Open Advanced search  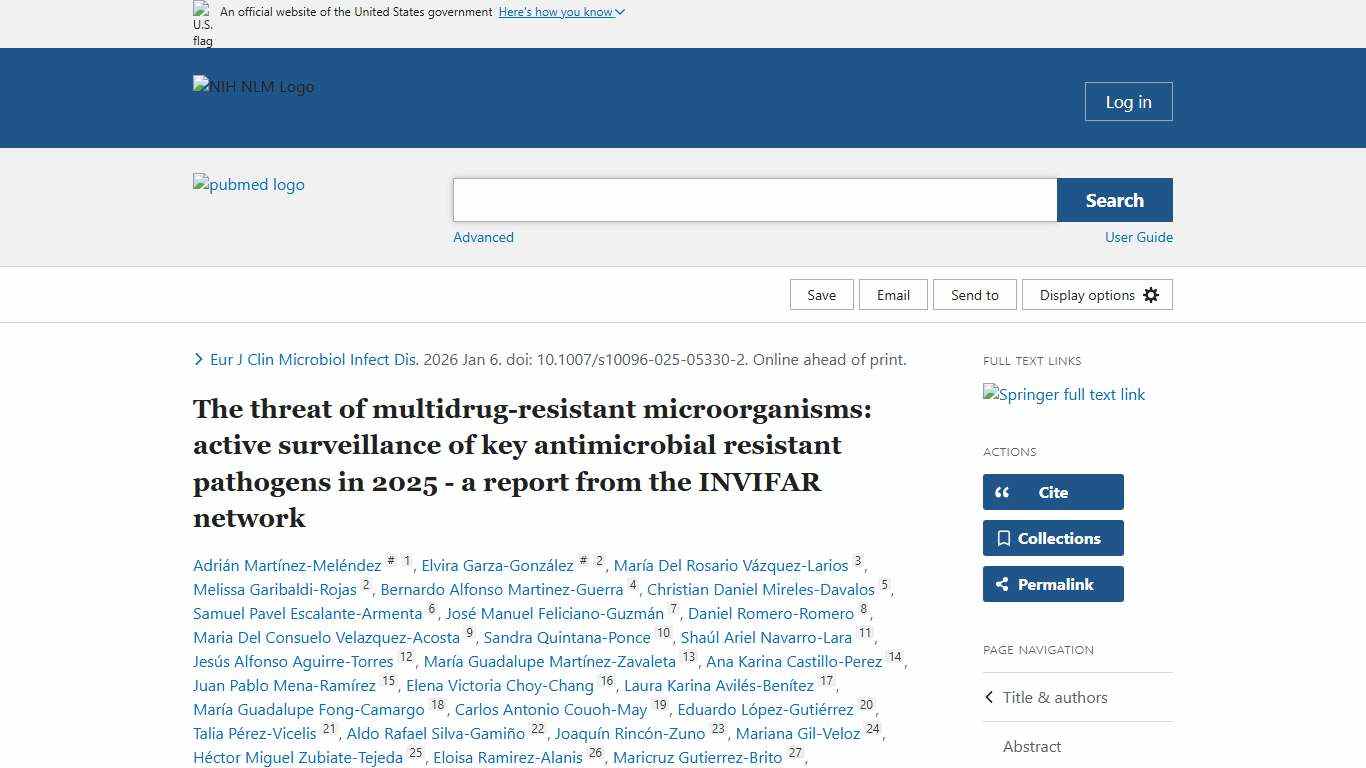[483, 237]
